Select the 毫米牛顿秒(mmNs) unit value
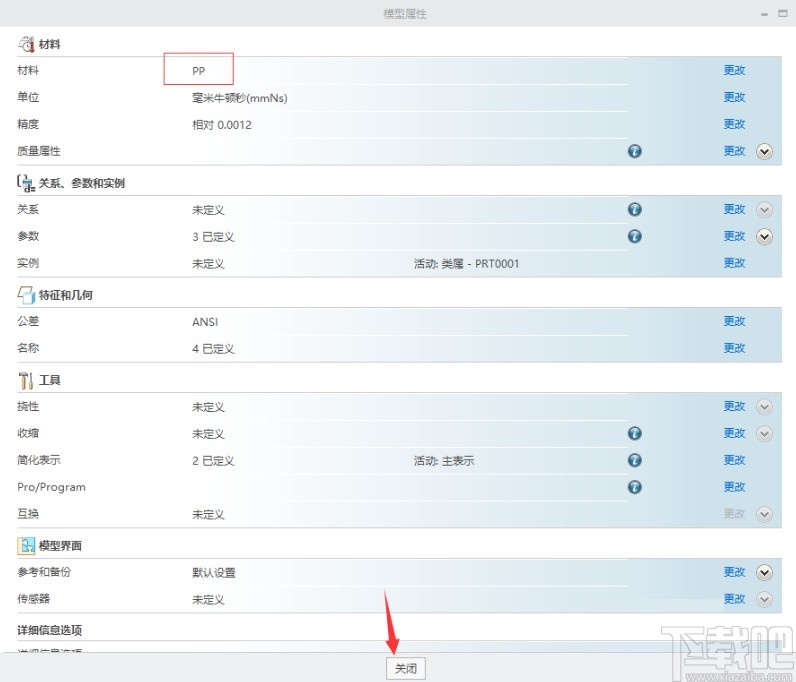796x682 pixels. (240, 98)
